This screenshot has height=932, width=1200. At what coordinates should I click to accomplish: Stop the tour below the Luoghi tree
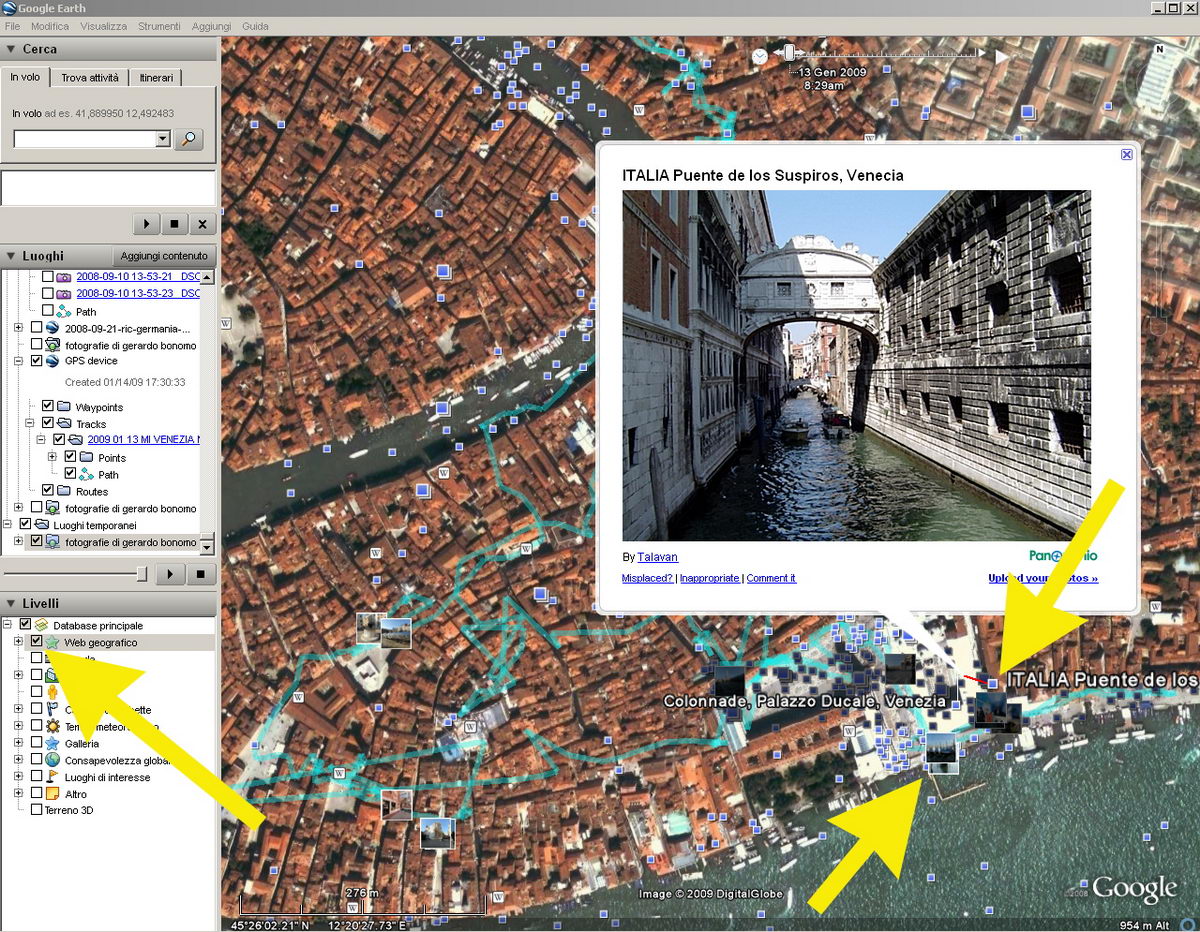point(201,574)
